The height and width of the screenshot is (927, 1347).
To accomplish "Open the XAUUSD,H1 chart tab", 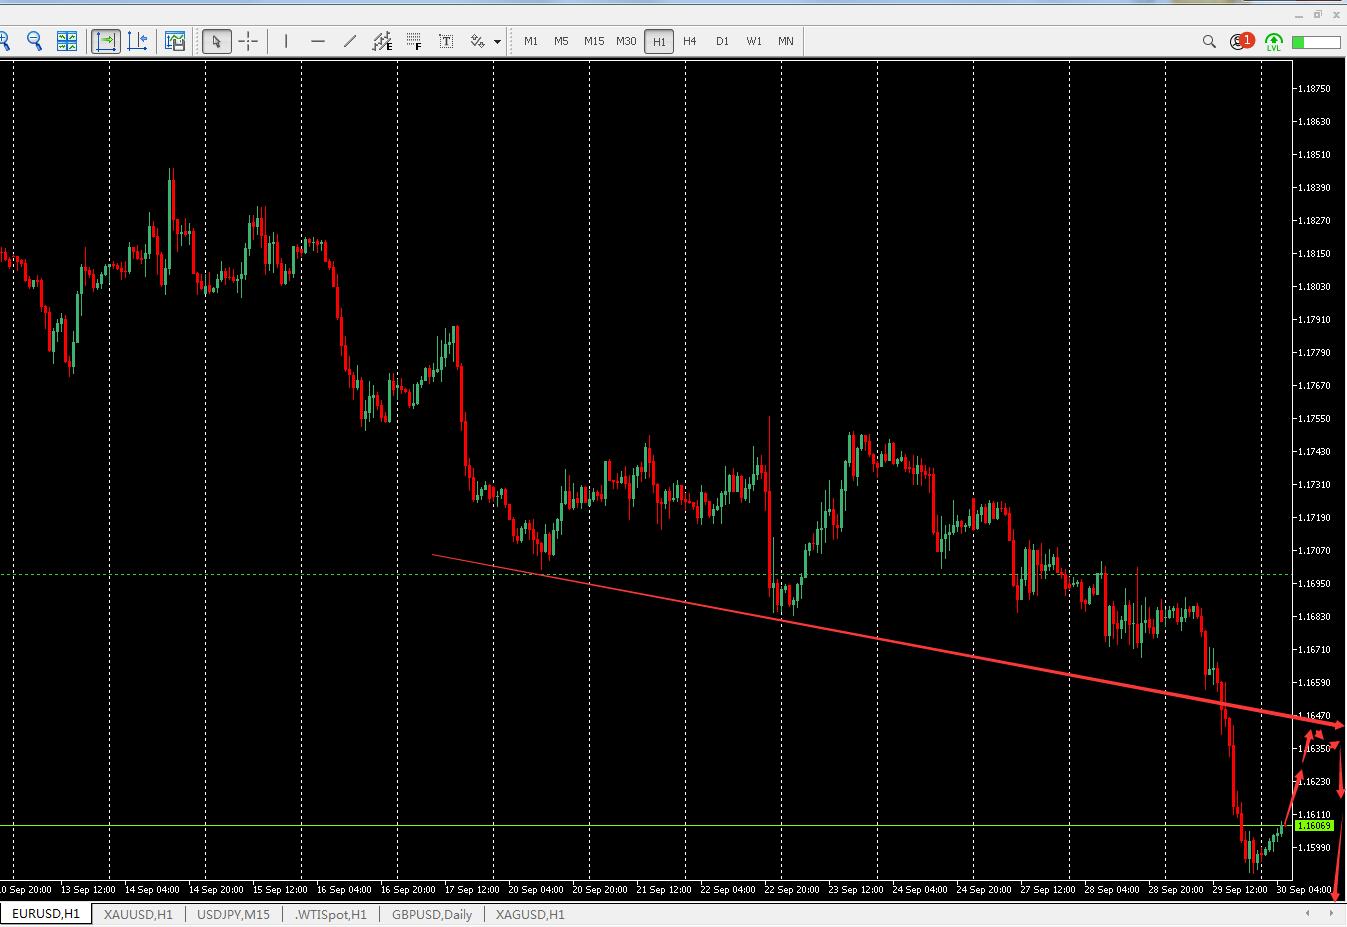I will coord(138,914).
